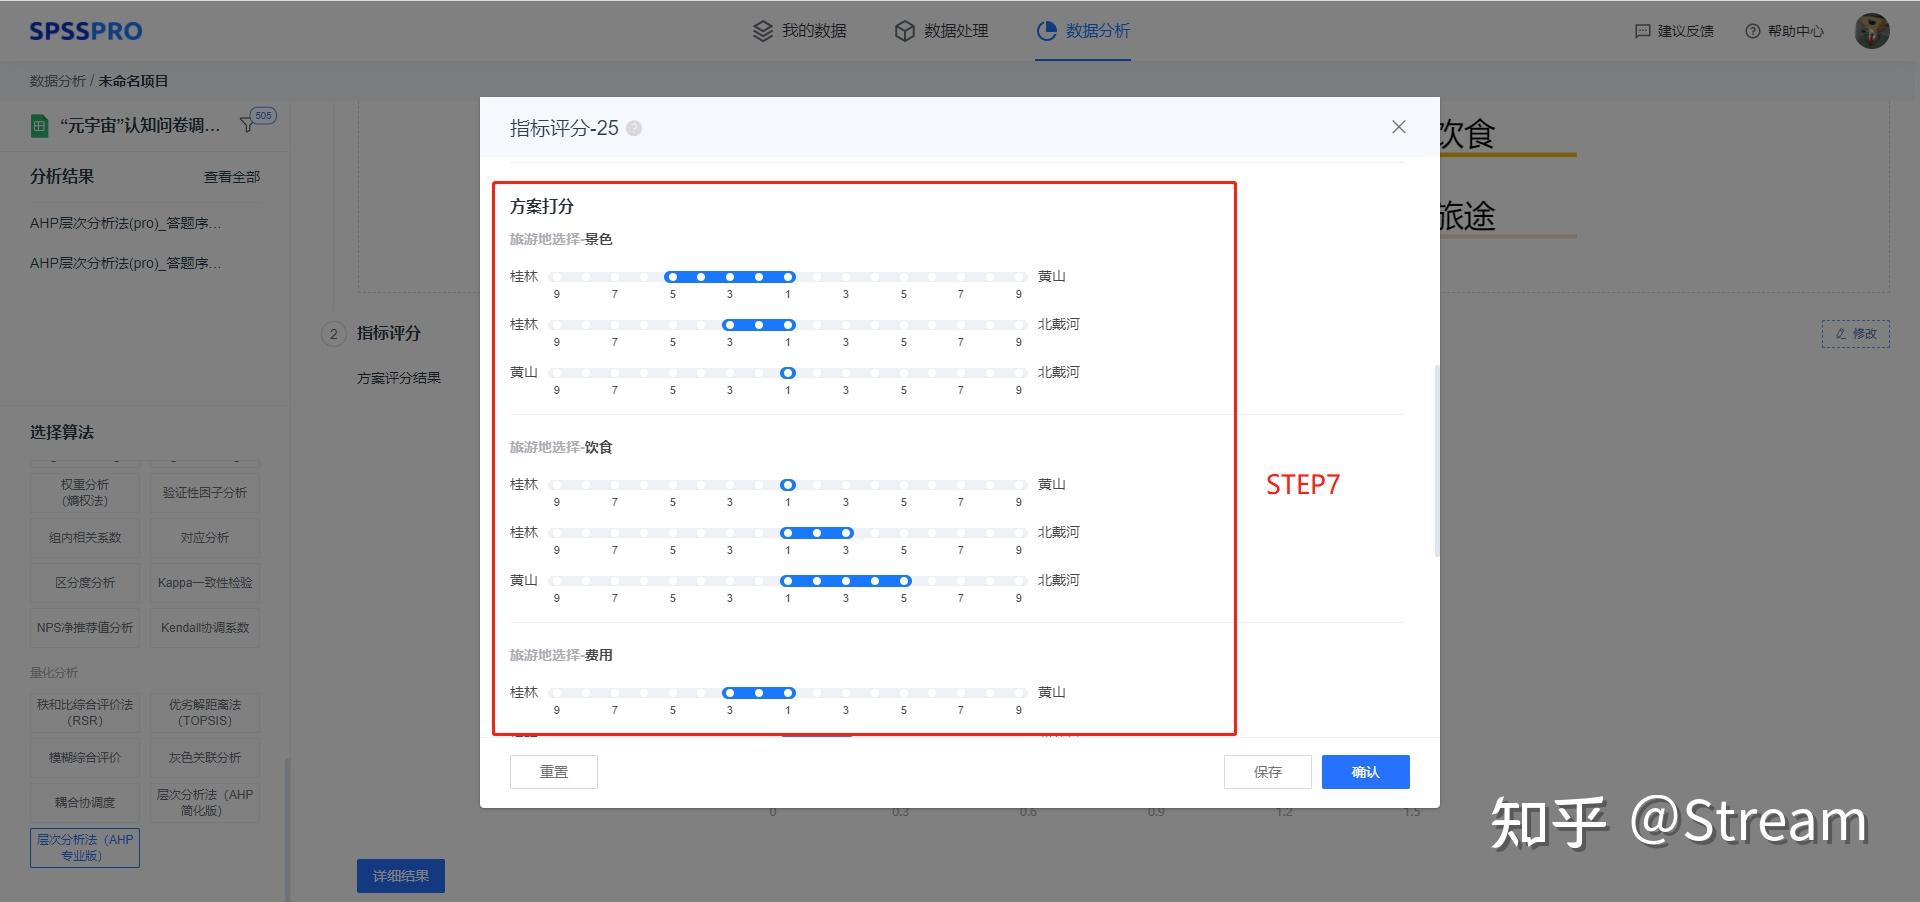Select 层次分析法(AHP简化版) algorithm
The width and height of the screenshot is (1920, 902).
point(205,802)
